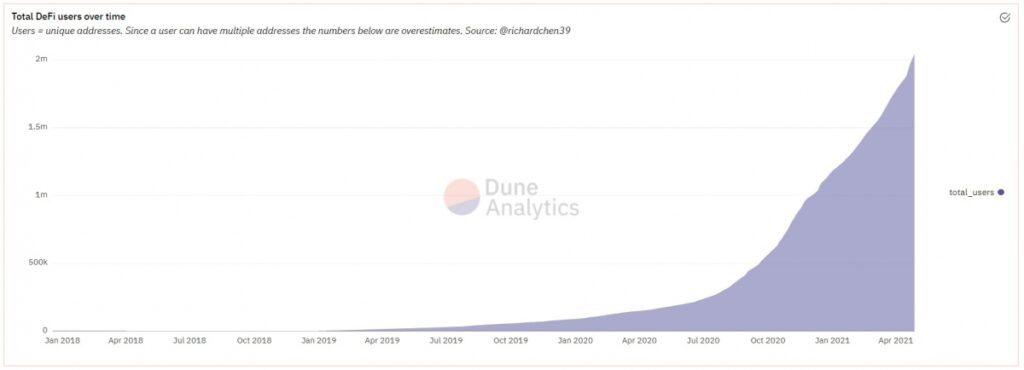1024x370 pixels.
Task: Select the 1m y-axis label
Action: (42, 195)
